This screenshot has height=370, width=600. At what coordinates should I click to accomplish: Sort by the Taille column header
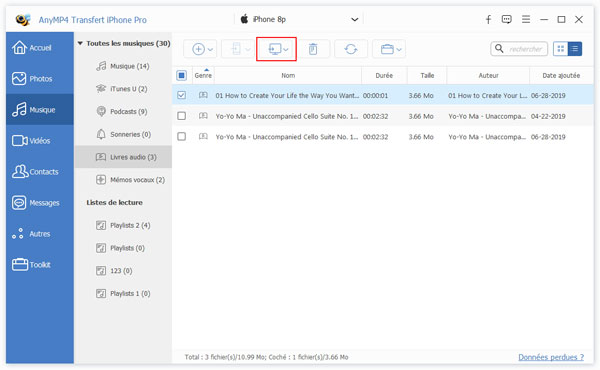(427, 75)
